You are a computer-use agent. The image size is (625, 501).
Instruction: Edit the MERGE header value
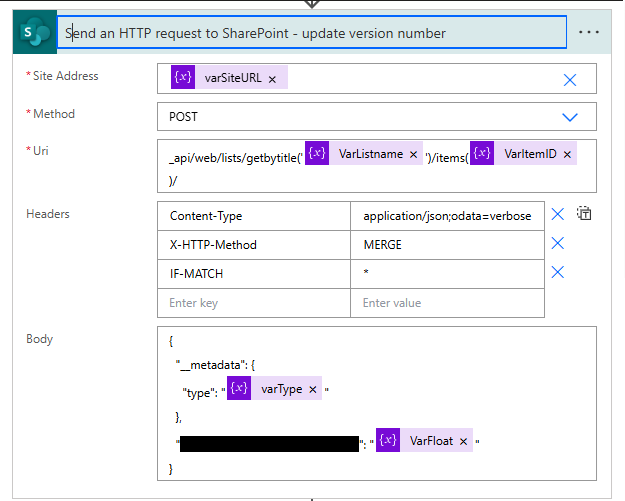point(446,244)
